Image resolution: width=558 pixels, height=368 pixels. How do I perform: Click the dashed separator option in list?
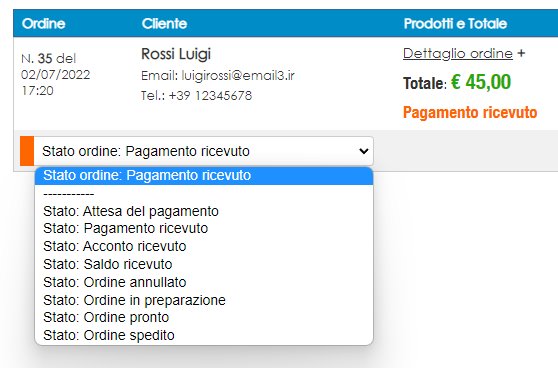204,194
